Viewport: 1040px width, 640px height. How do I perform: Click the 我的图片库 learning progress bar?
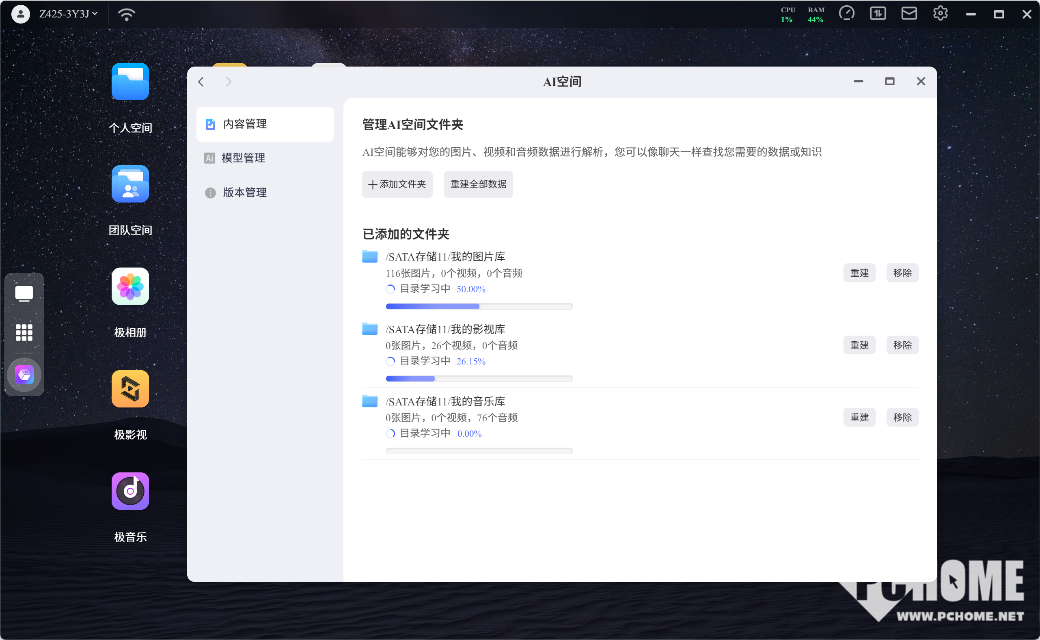point(479,306)
